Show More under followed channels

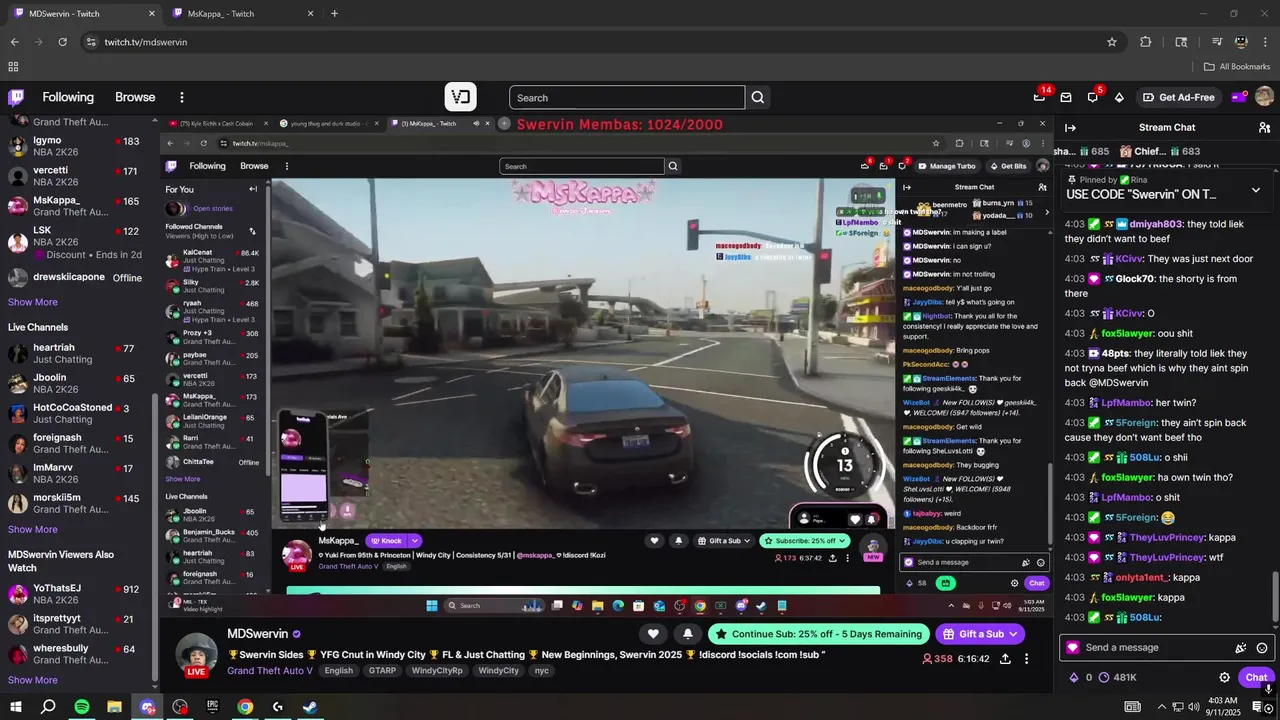pyautogui.click(x=33, y=302)
